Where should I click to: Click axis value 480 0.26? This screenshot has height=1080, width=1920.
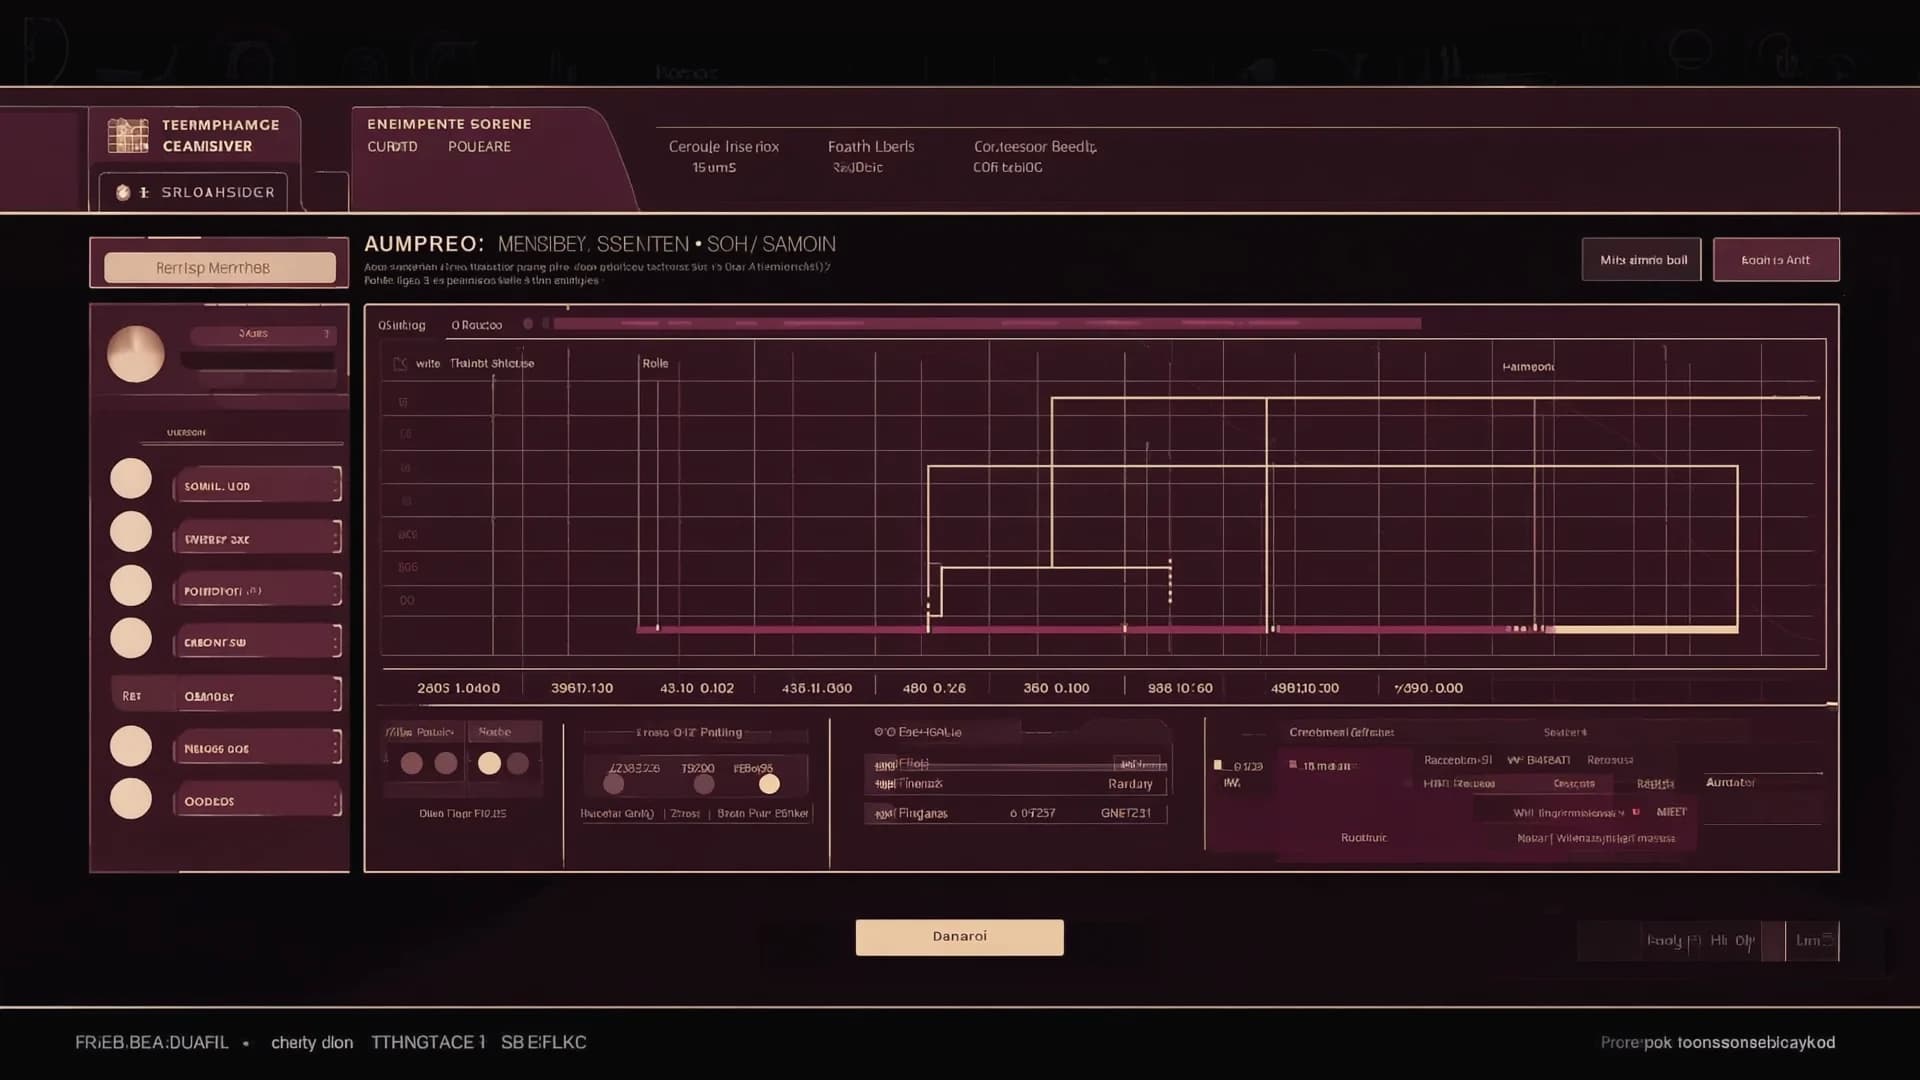[934, 688]
